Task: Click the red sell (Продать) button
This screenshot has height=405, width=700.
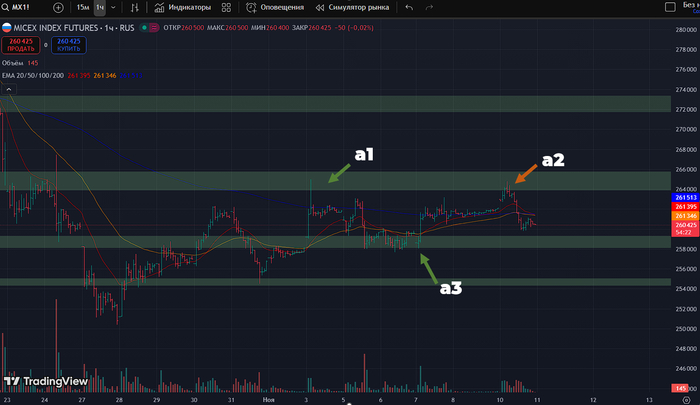Action: (19, 44)
